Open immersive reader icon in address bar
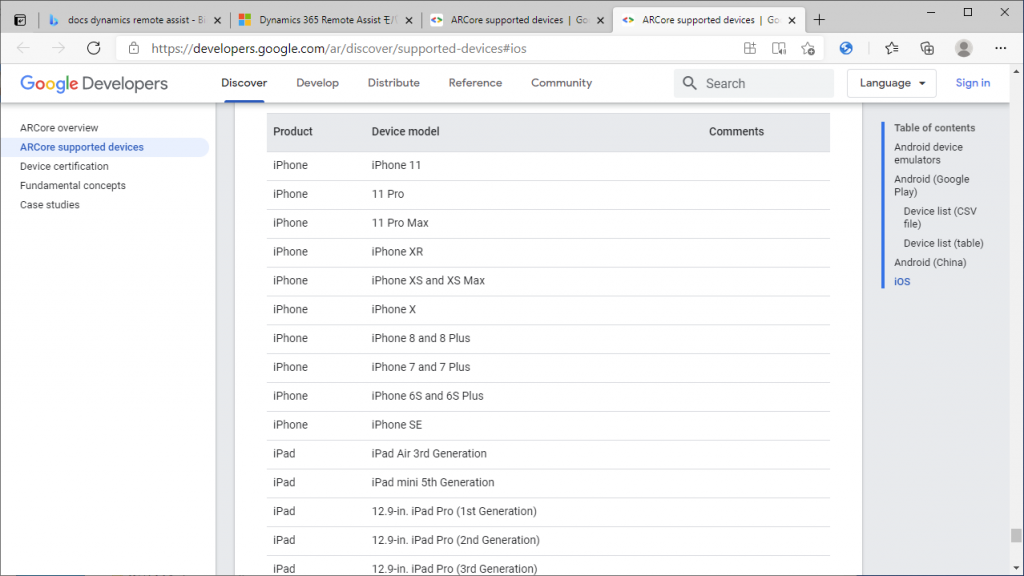 click(778, 48)
